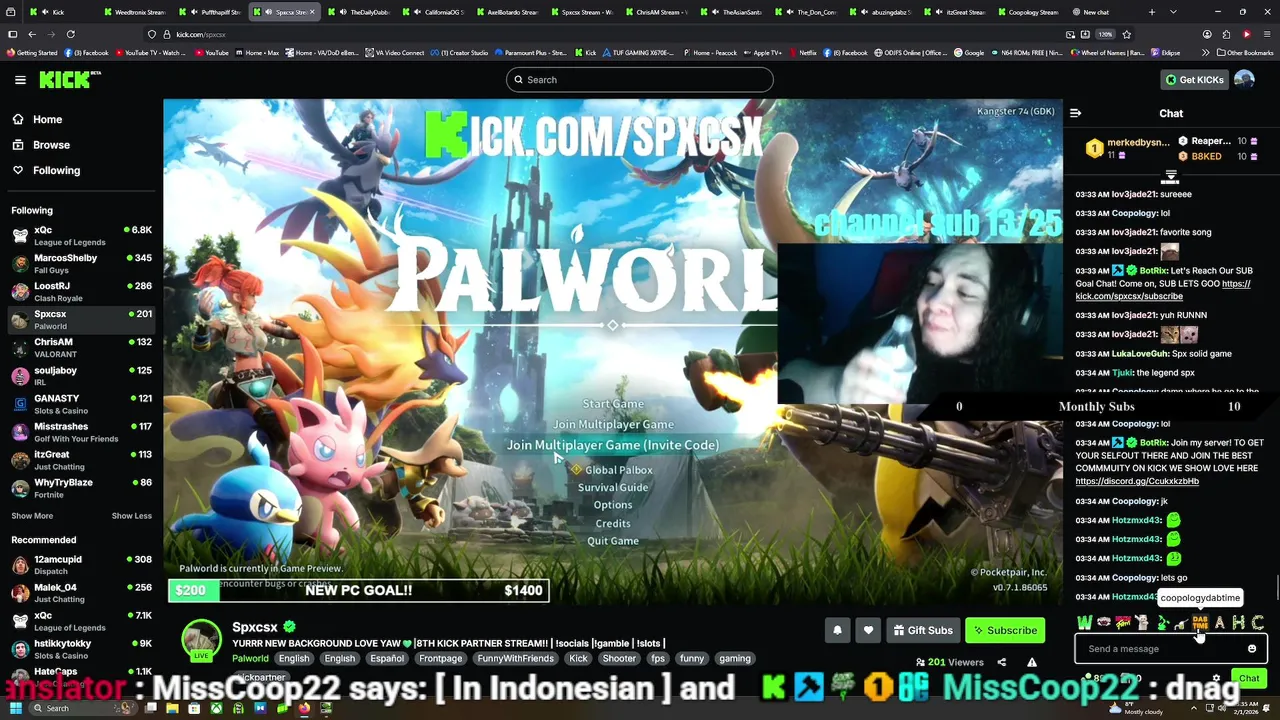
Task: Click the Español language tag
Action: [x=387, y=658]
